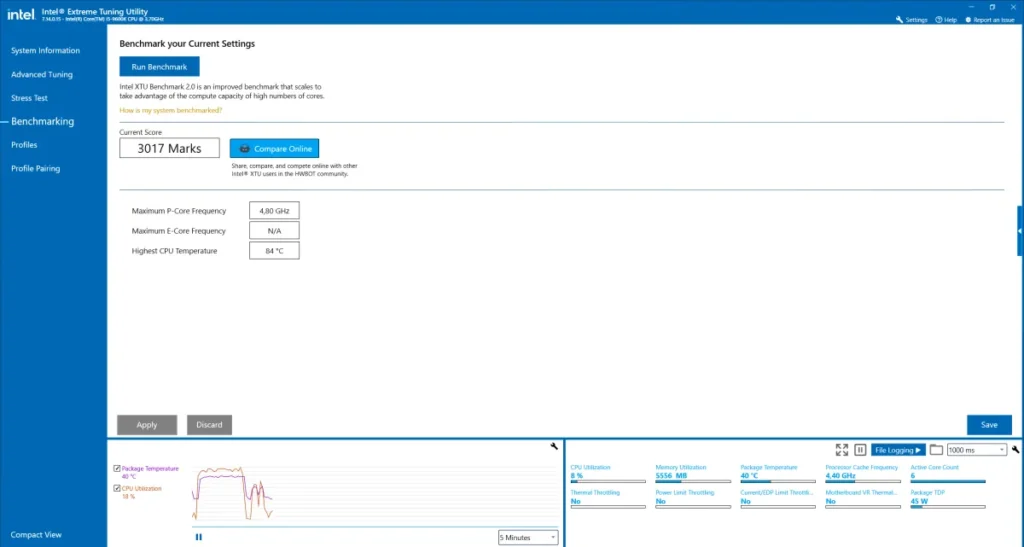Click the Package TDP 45 W monitor
Image resolution: width=1024 pixels, height=547 pixels.
coord(948,499)
